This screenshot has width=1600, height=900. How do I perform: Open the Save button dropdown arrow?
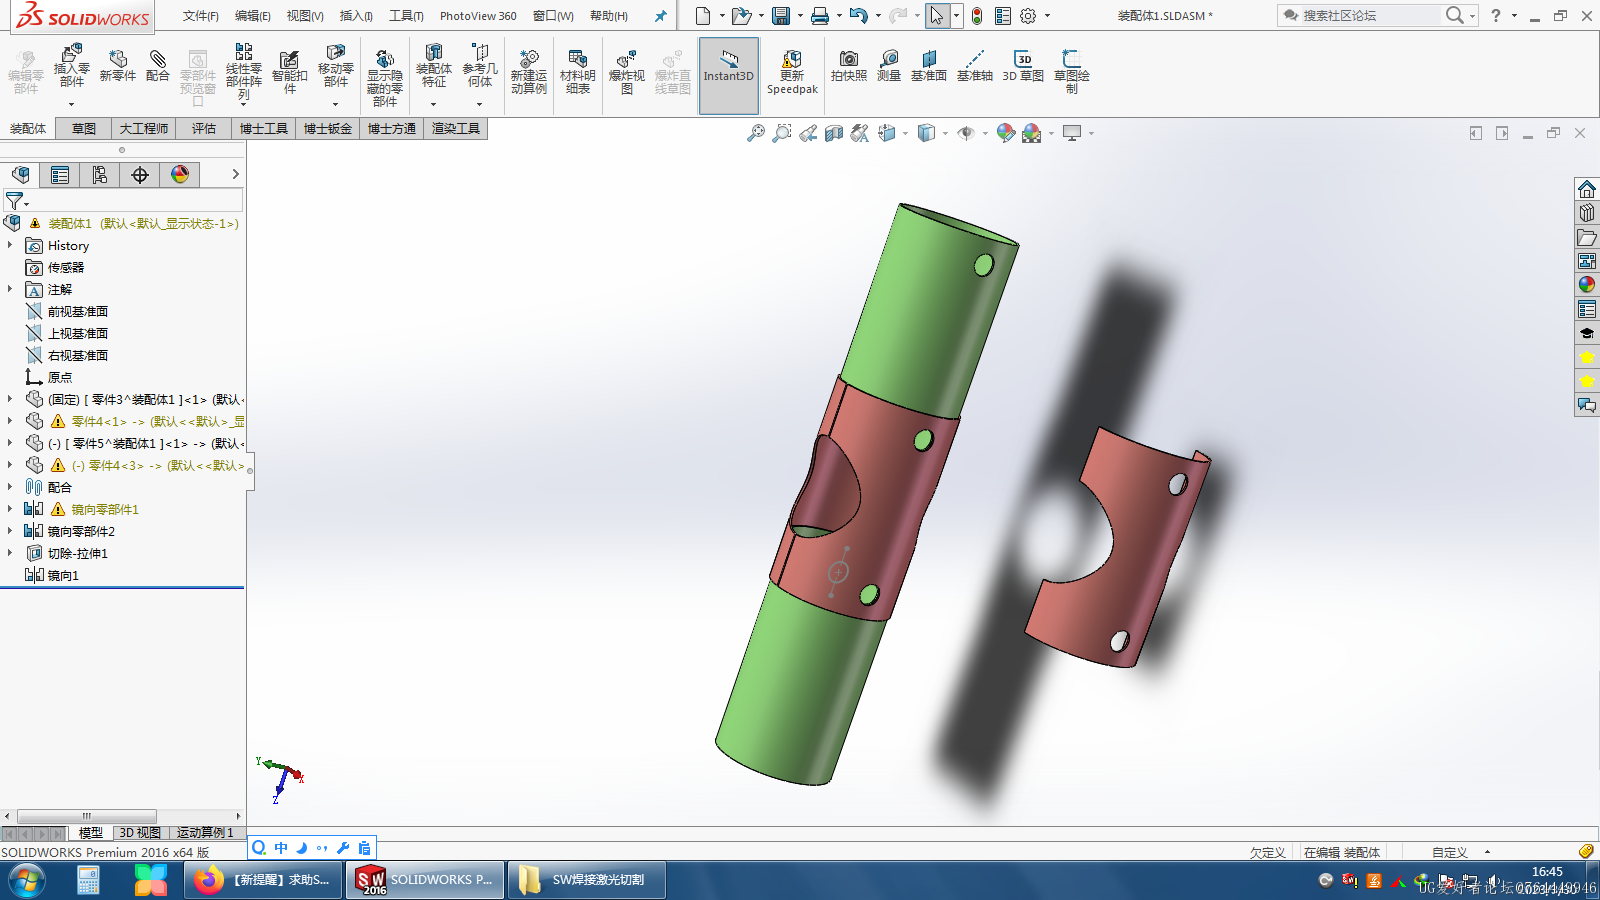[x=800, y=16]
